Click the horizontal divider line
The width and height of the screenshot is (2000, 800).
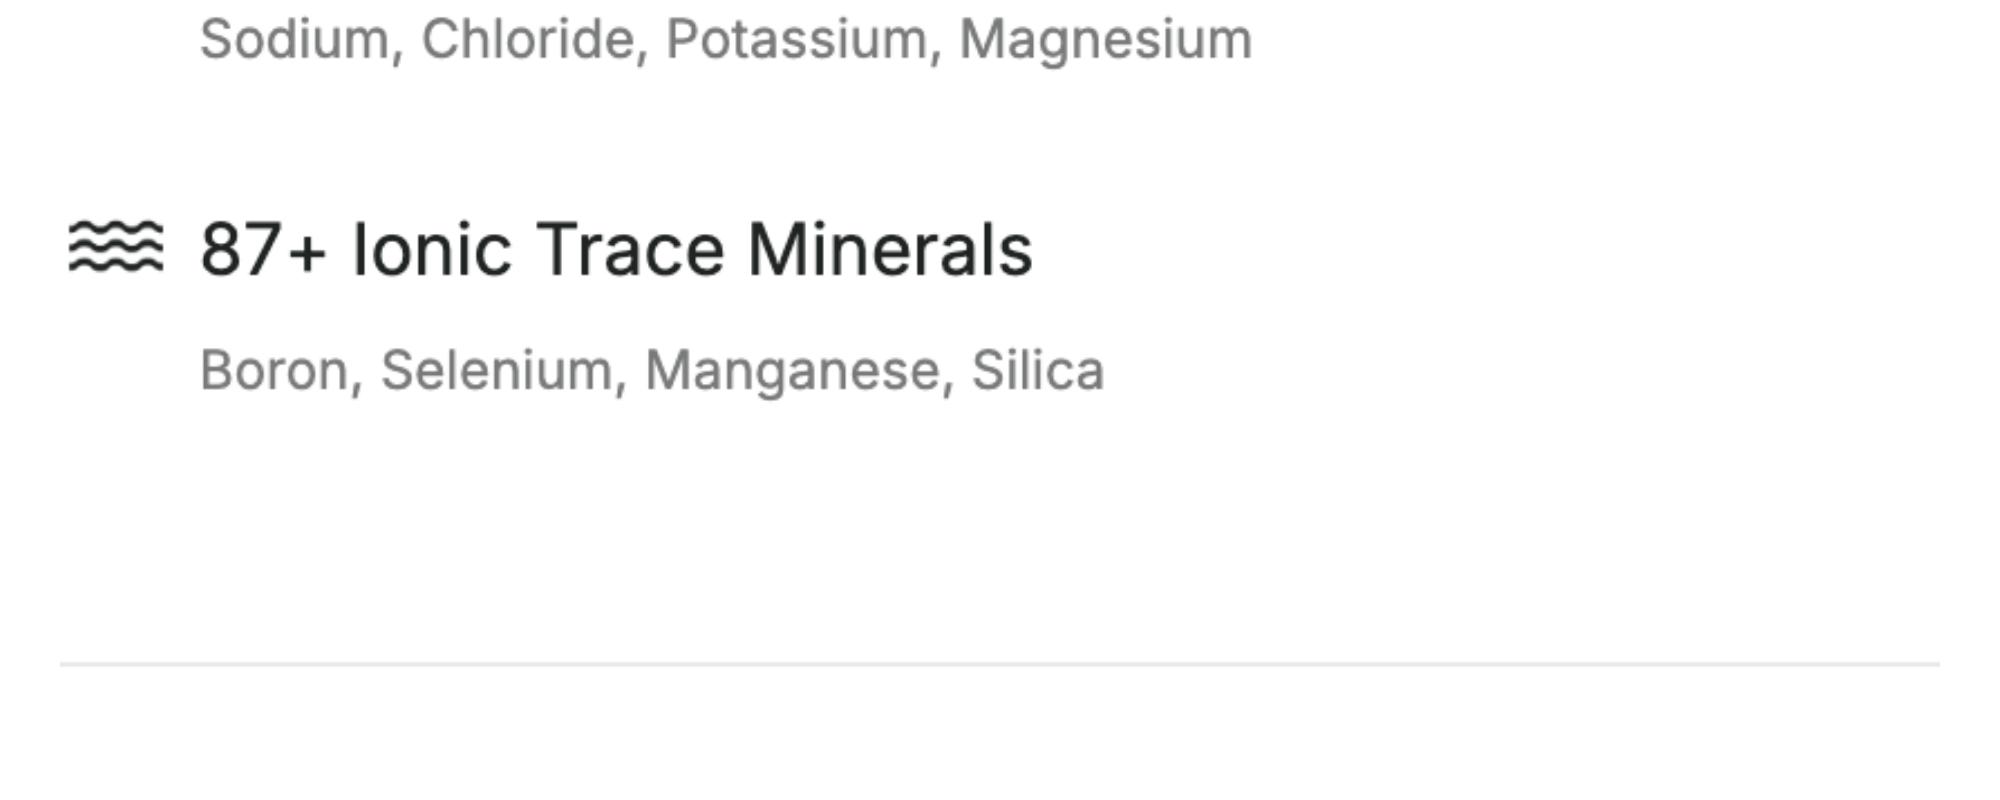[1000, 663]
